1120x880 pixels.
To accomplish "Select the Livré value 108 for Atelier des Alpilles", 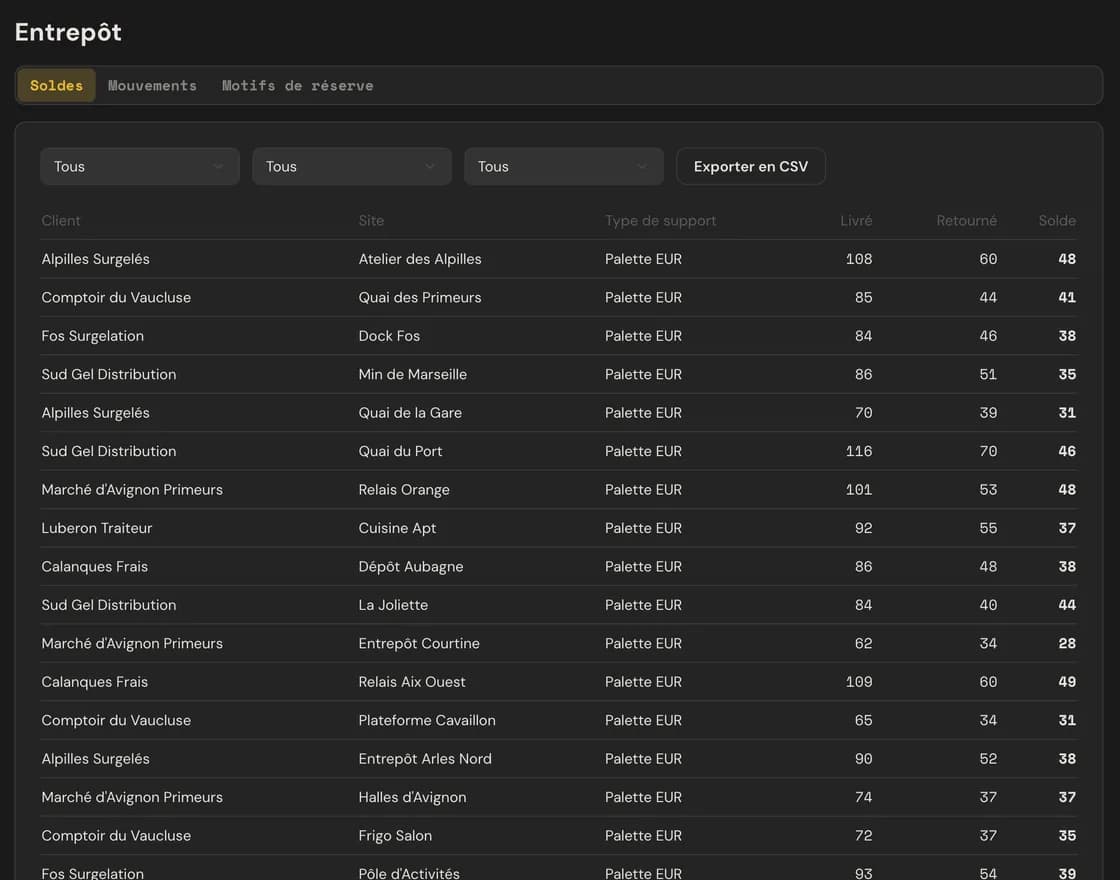I will pyautogui.click(x=859, y=259).
